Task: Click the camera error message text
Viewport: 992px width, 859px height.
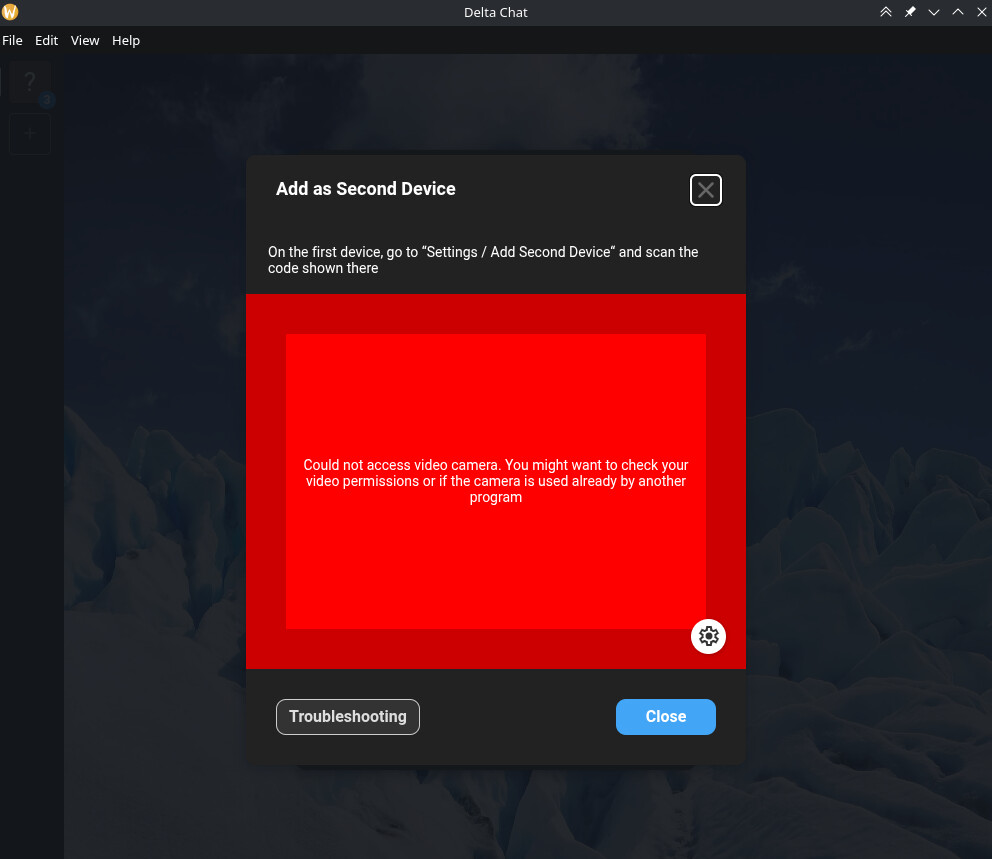Action: click(496, 481)
